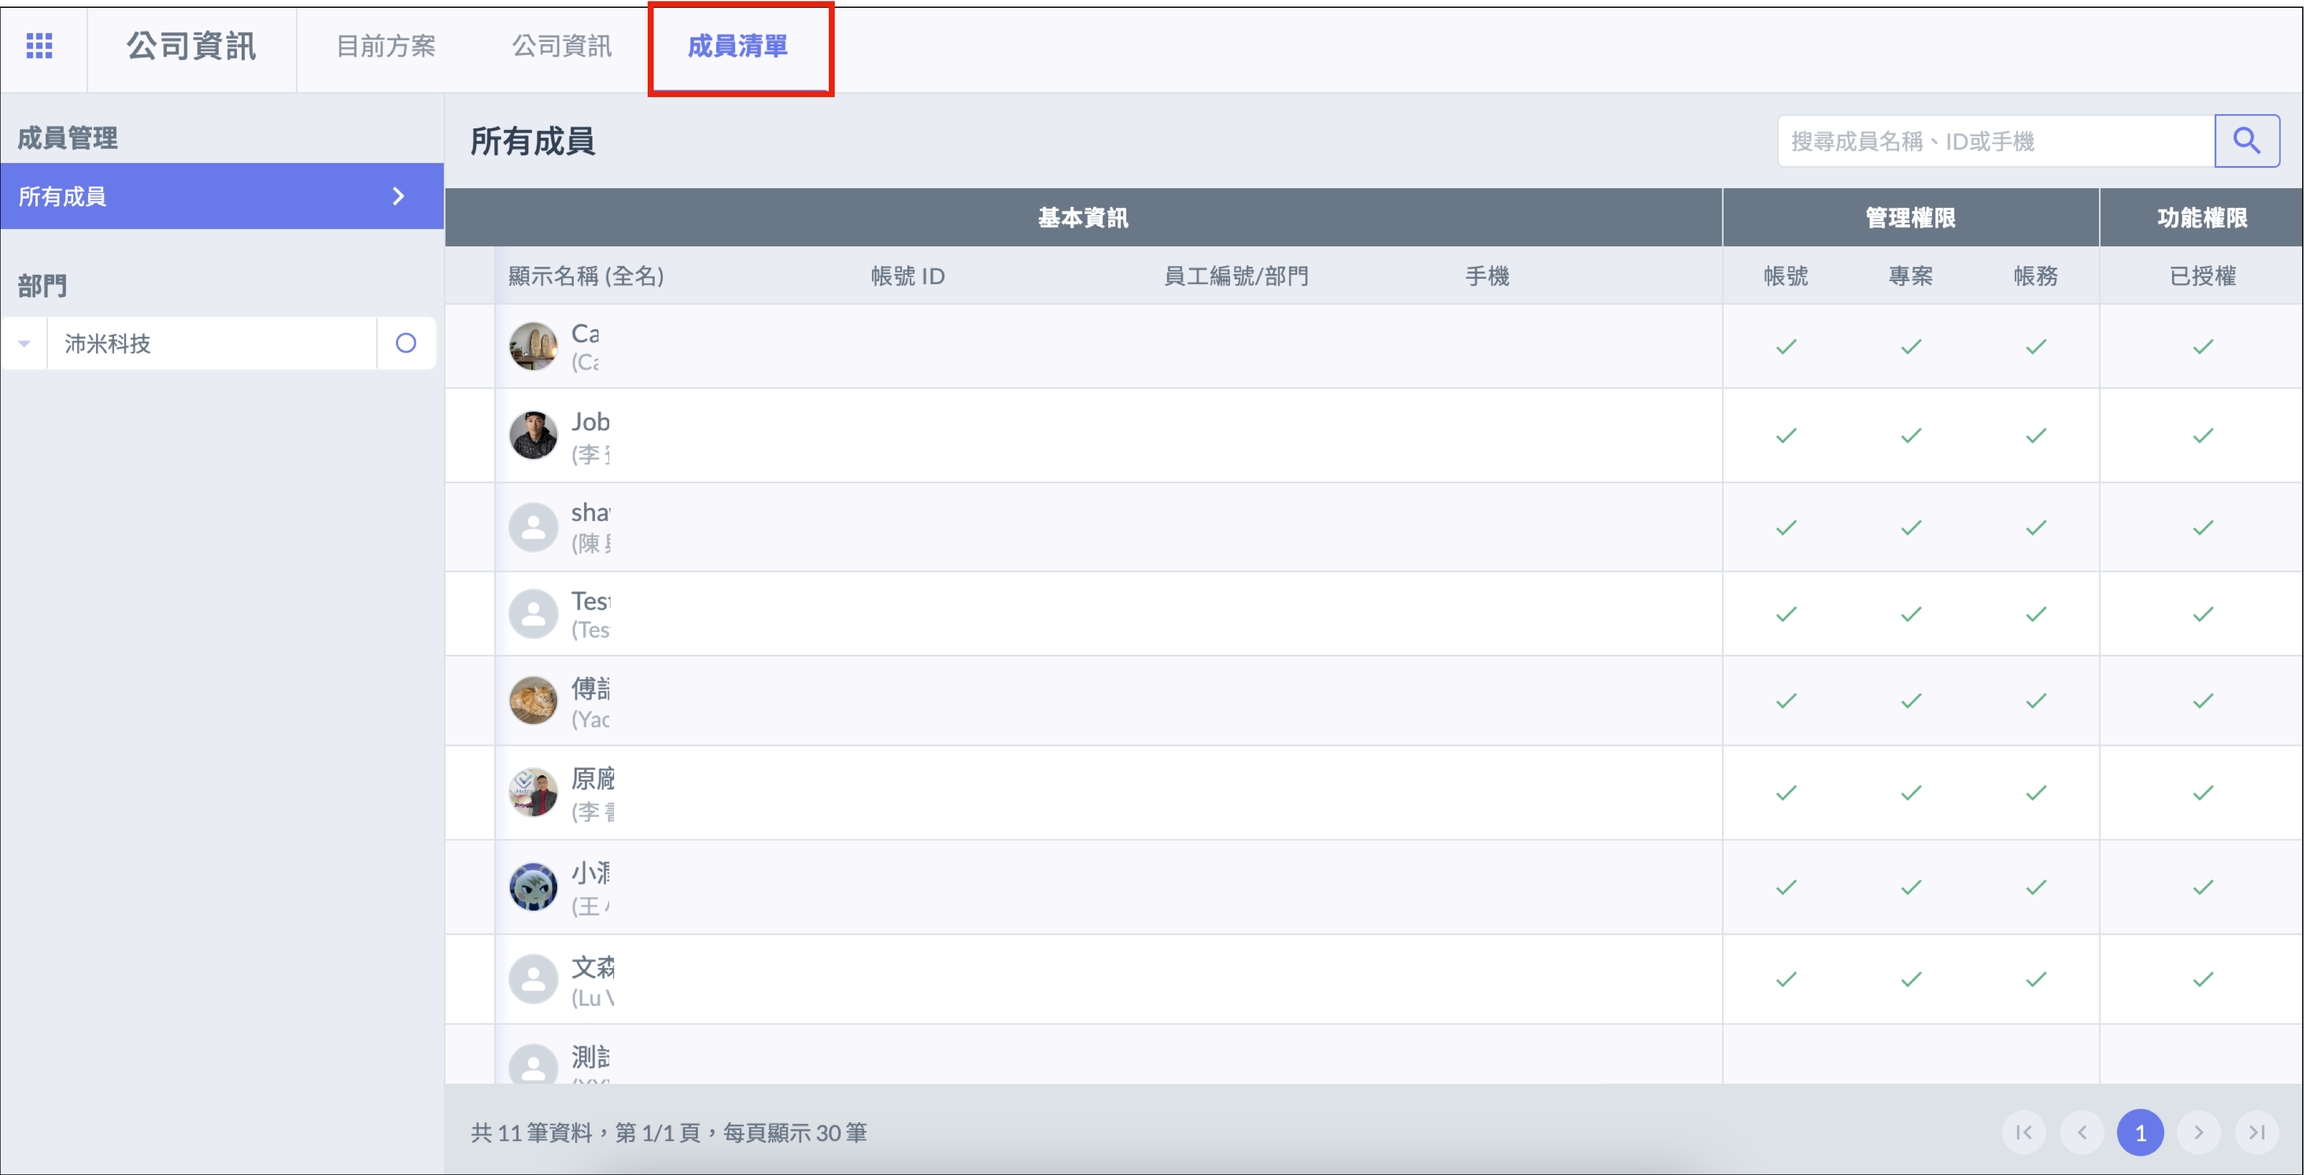The image size is (2304, 1175).
Task: Toggle account permission check for Ca row
Action: (x=1786, y=347)
